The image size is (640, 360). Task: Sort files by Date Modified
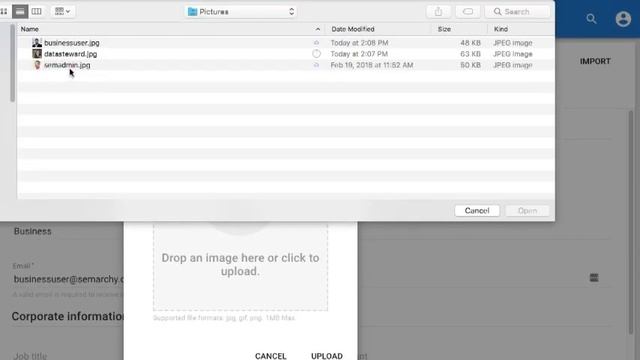click(353, 29)
